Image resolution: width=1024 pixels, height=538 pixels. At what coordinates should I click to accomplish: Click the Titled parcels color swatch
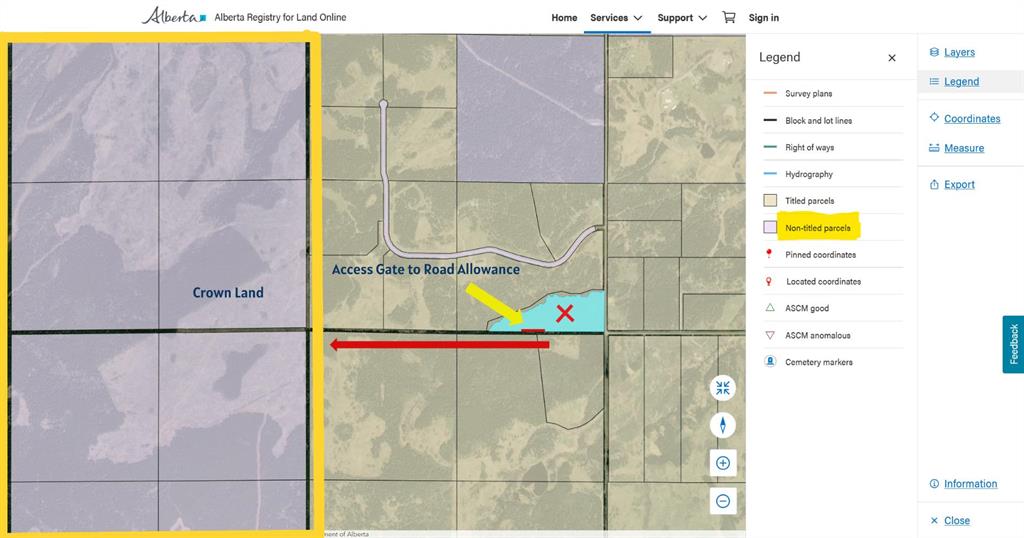click(770, 200)
